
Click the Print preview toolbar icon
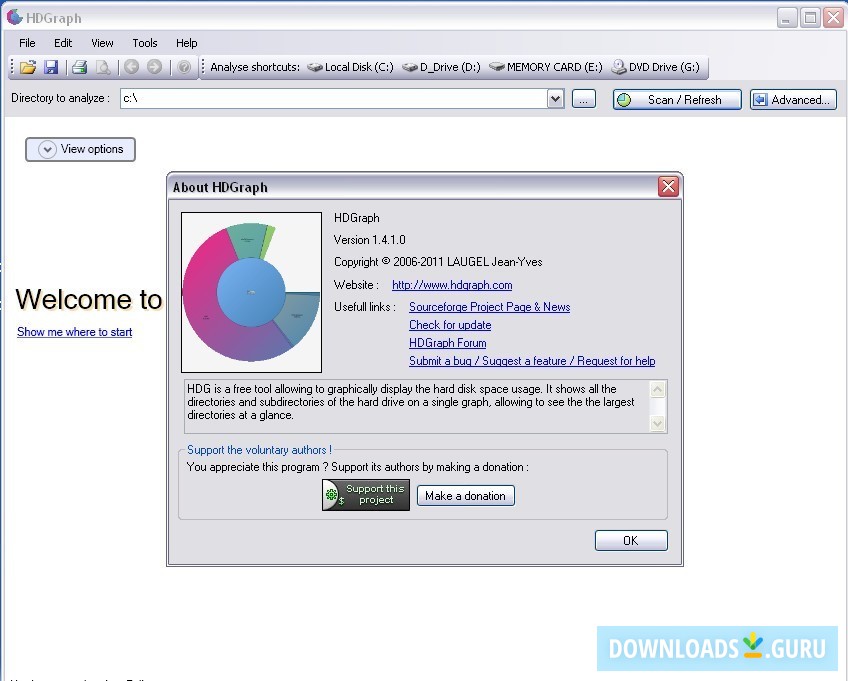coord(103,67)
